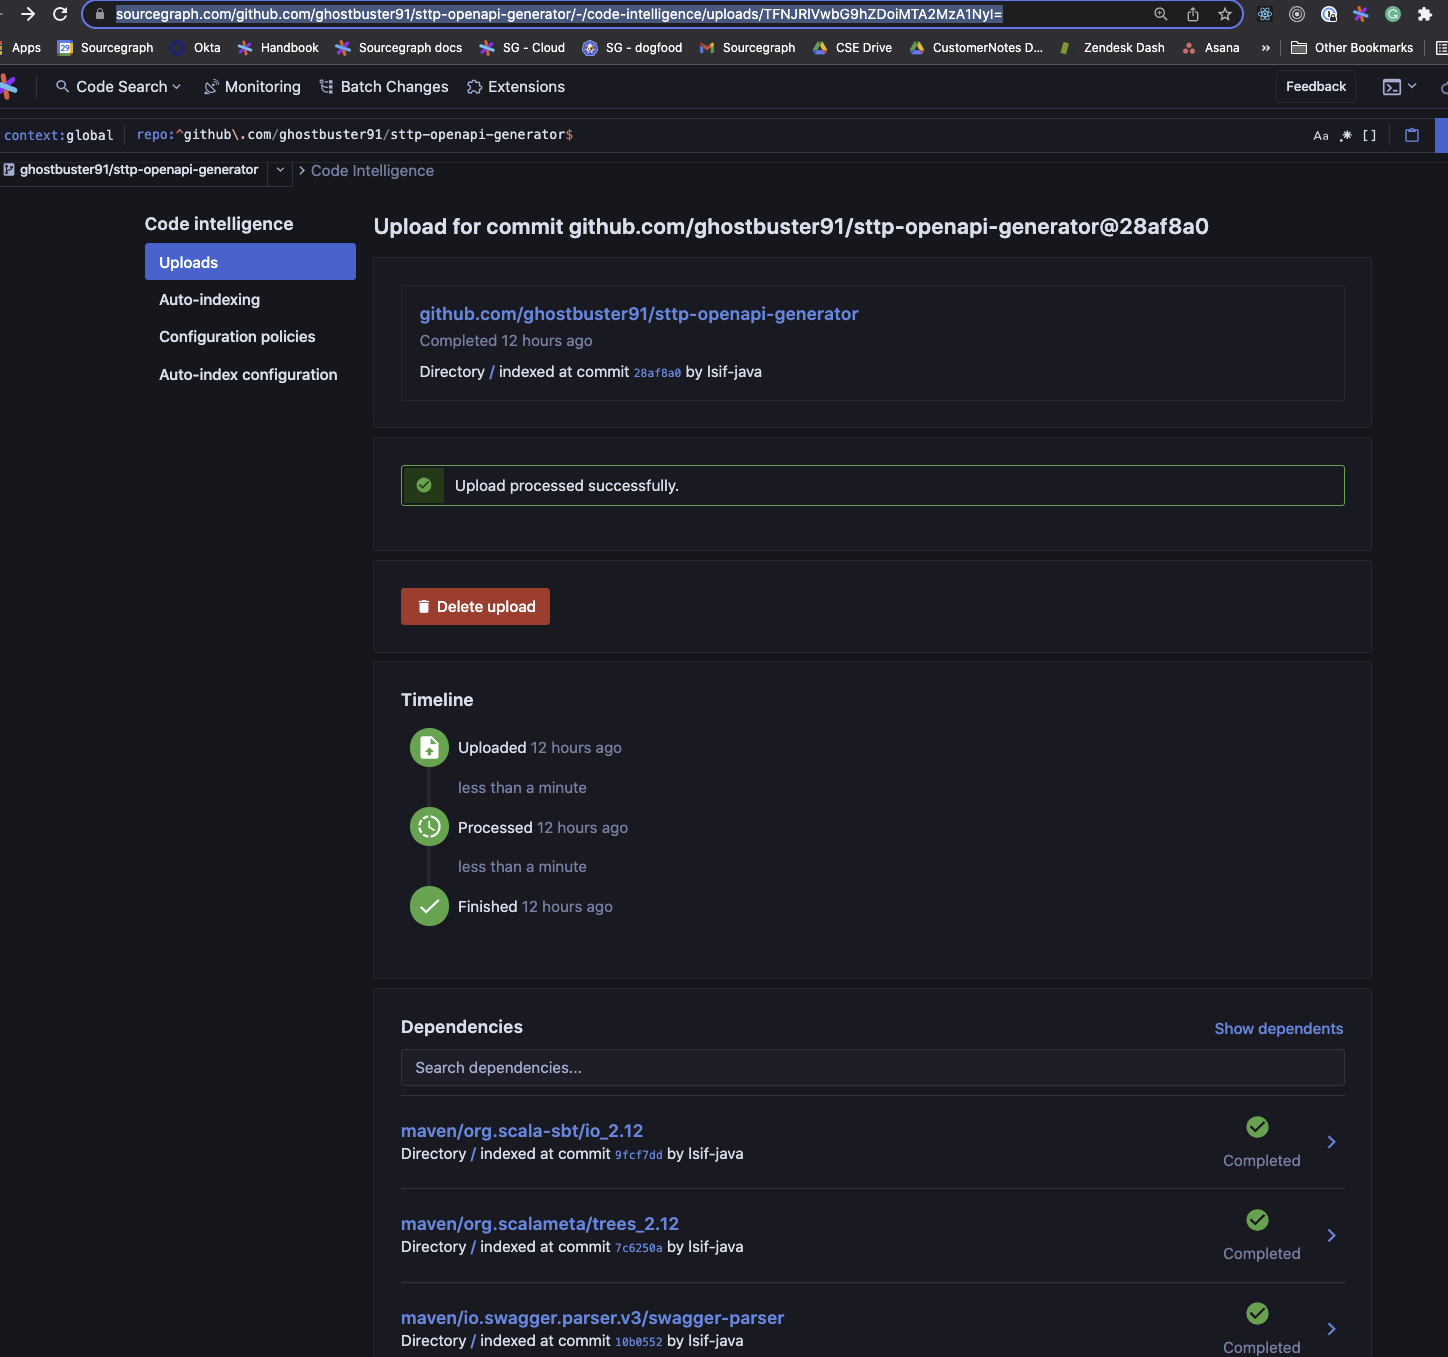1448x1357 pixels.
Task: Reload the page with the refresh icon
Action: [60, 14]
